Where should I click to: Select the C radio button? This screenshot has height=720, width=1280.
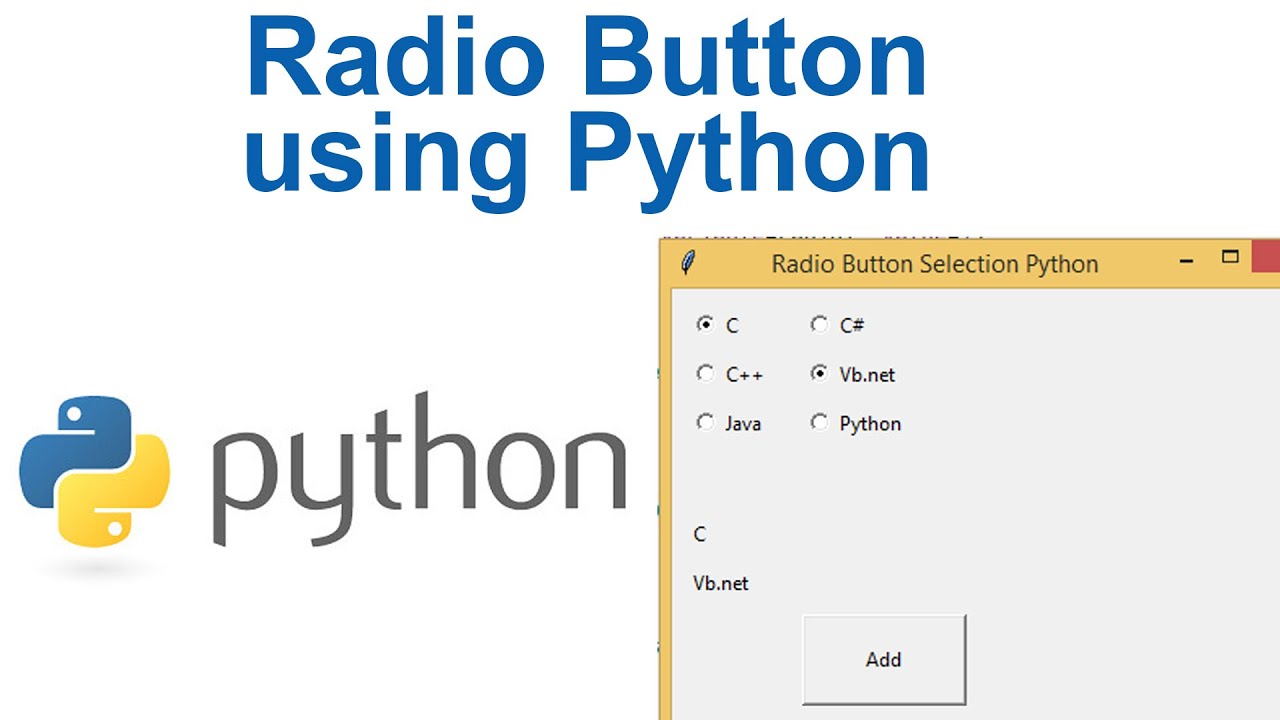tap(706, 324)
